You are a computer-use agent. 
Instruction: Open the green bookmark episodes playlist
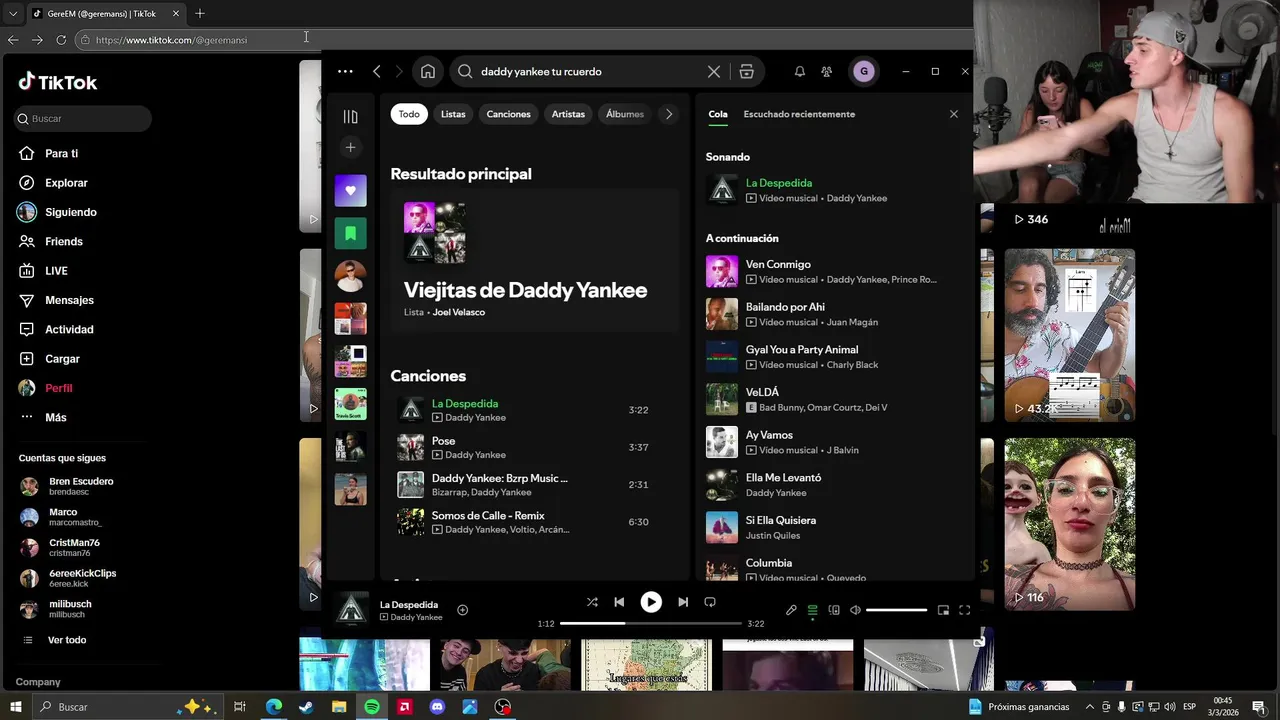tap(351, 234)
